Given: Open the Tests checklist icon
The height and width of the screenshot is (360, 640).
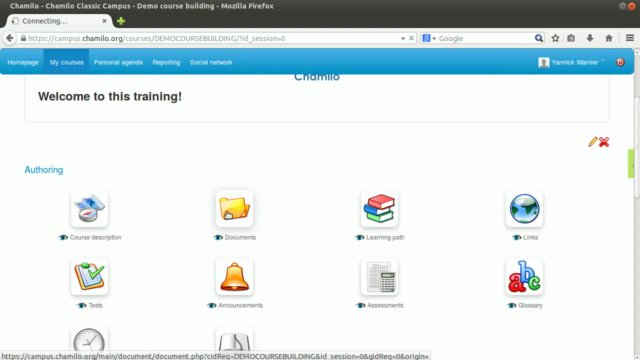Looking at the screenshot, I should 89,276.
